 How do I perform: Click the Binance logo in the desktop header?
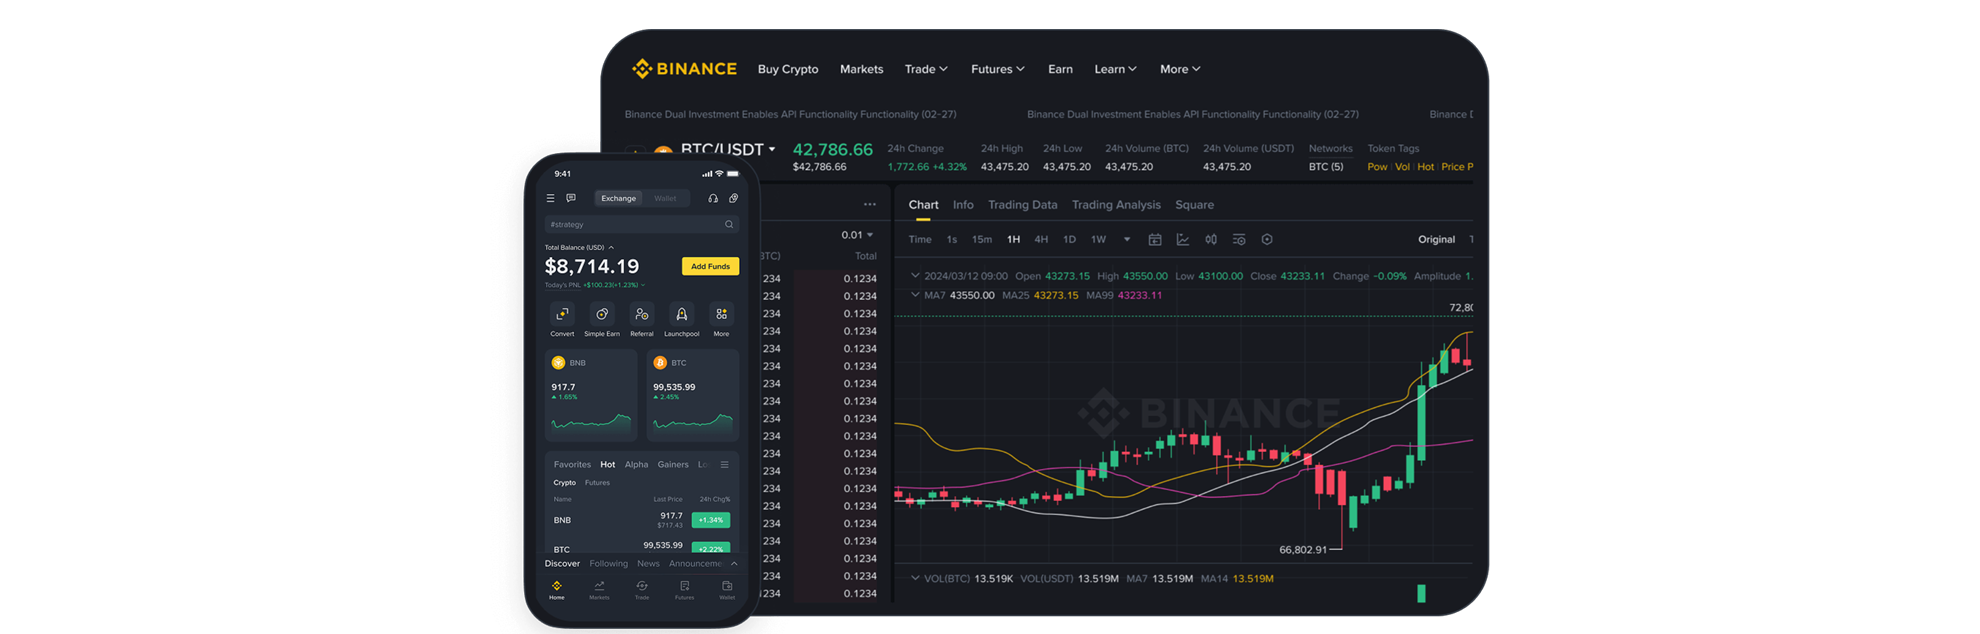(x=684, y=69)
